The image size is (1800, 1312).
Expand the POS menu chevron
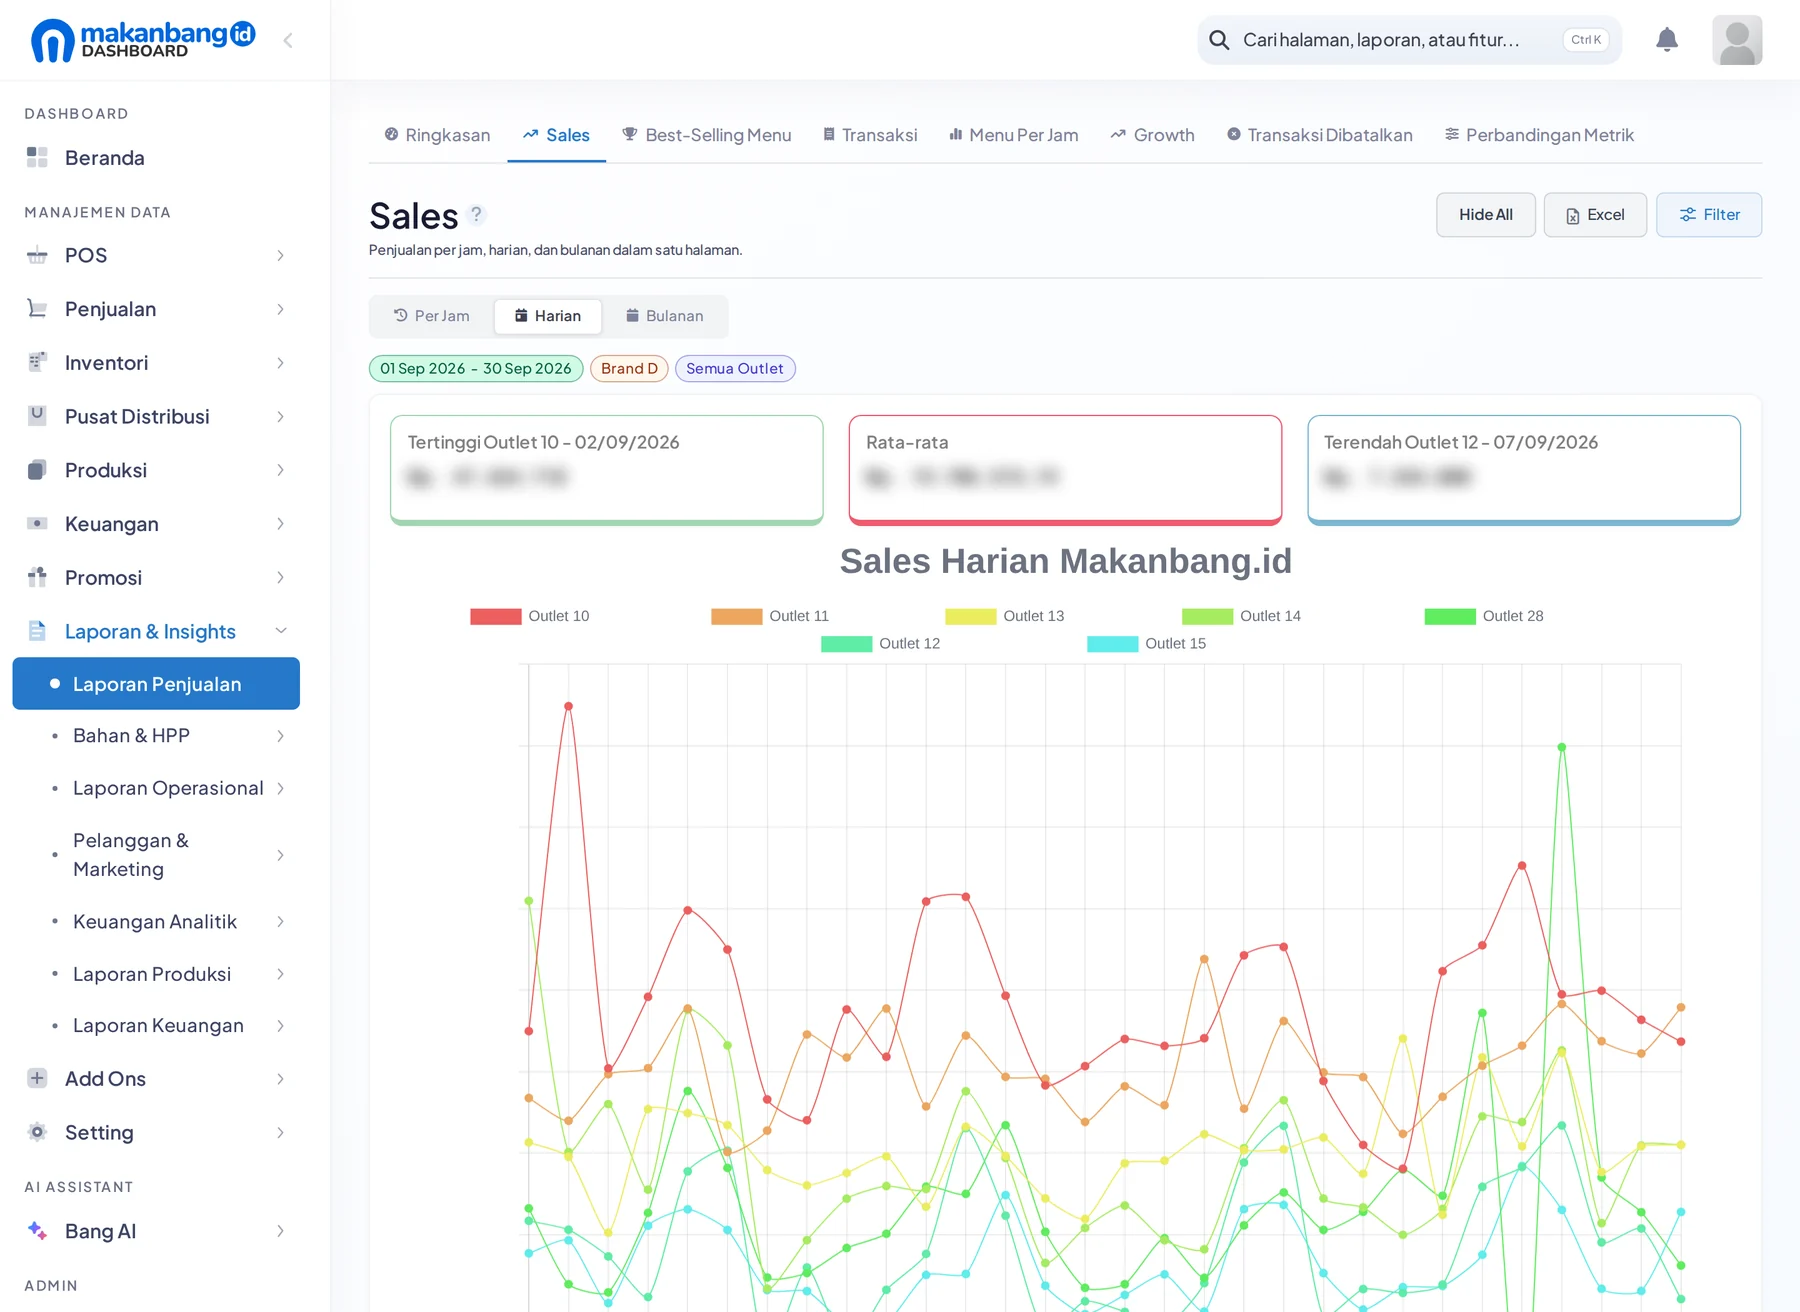tap(281, 255)
